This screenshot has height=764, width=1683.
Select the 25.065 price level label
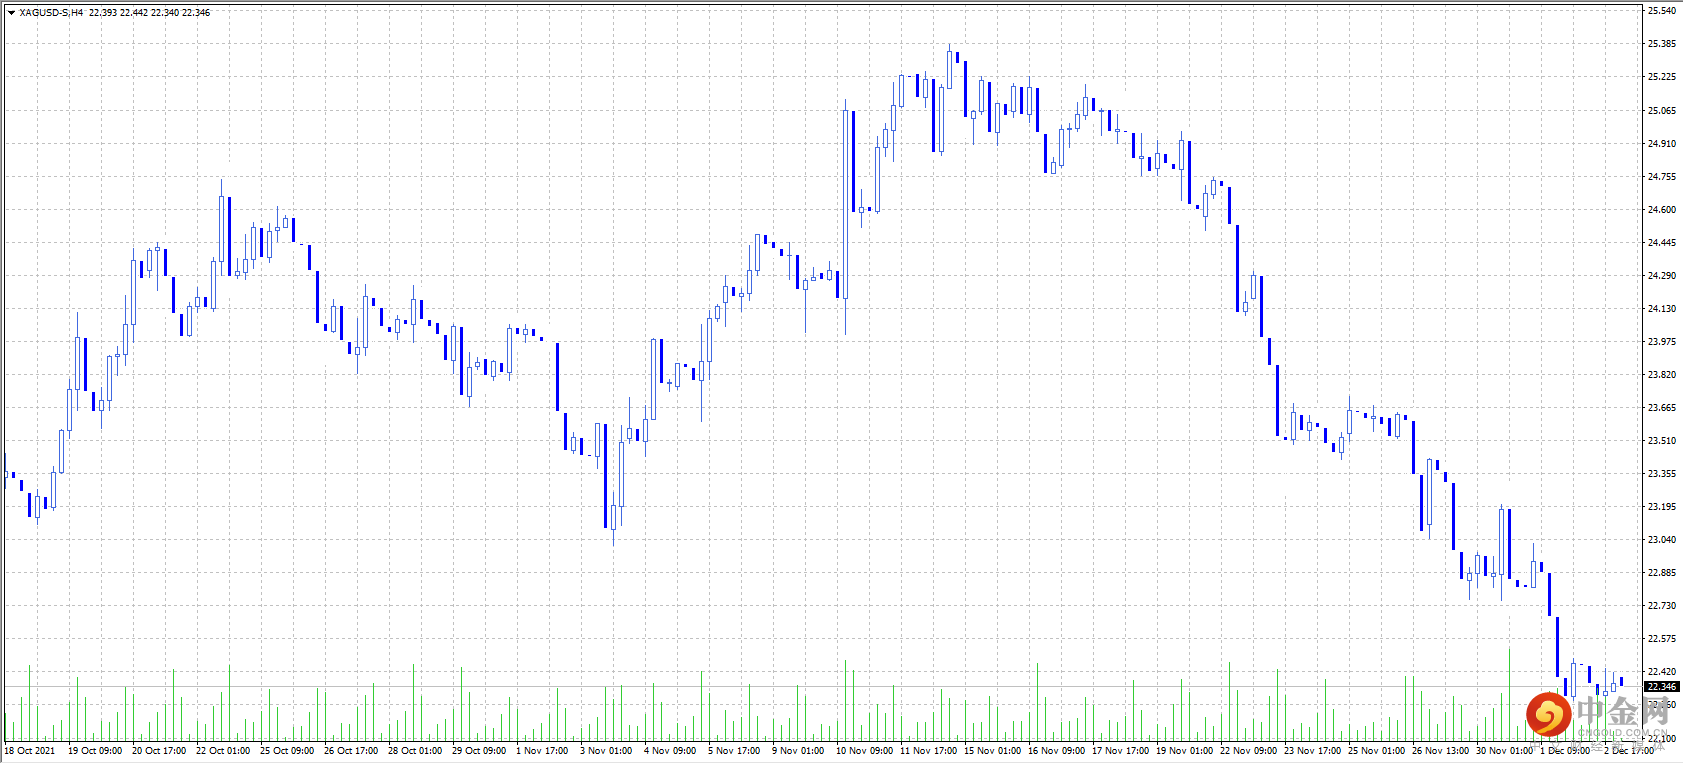1661,111
